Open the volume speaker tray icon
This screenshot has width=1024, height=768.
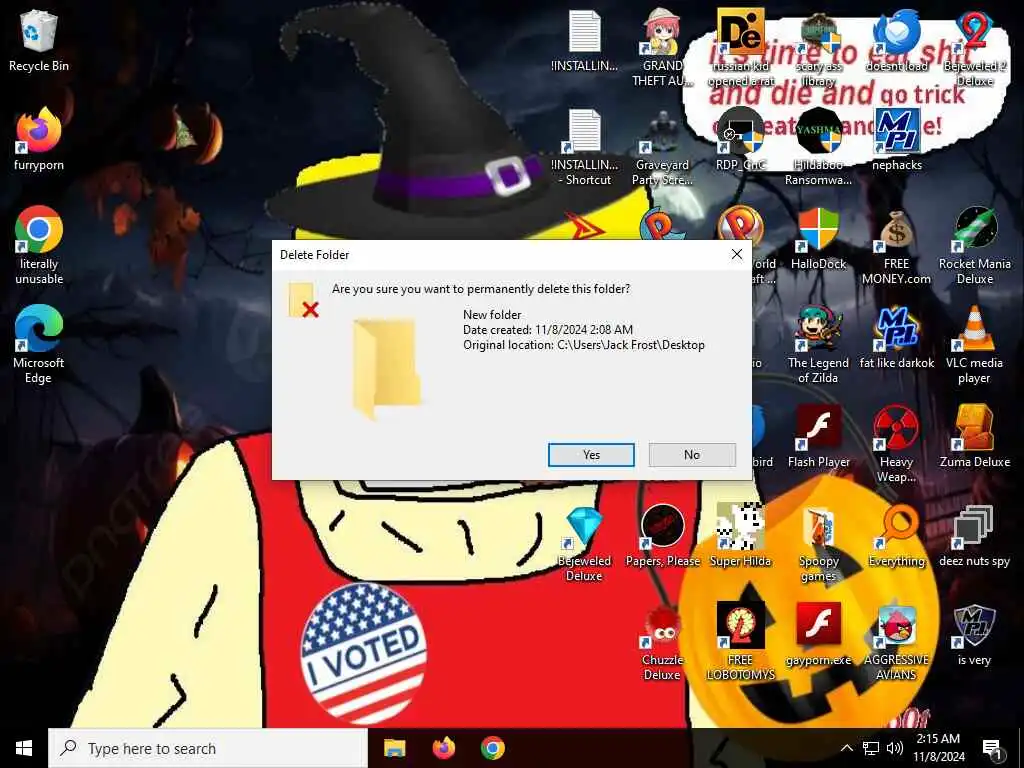pyautogui.click(x=895, y=748)
